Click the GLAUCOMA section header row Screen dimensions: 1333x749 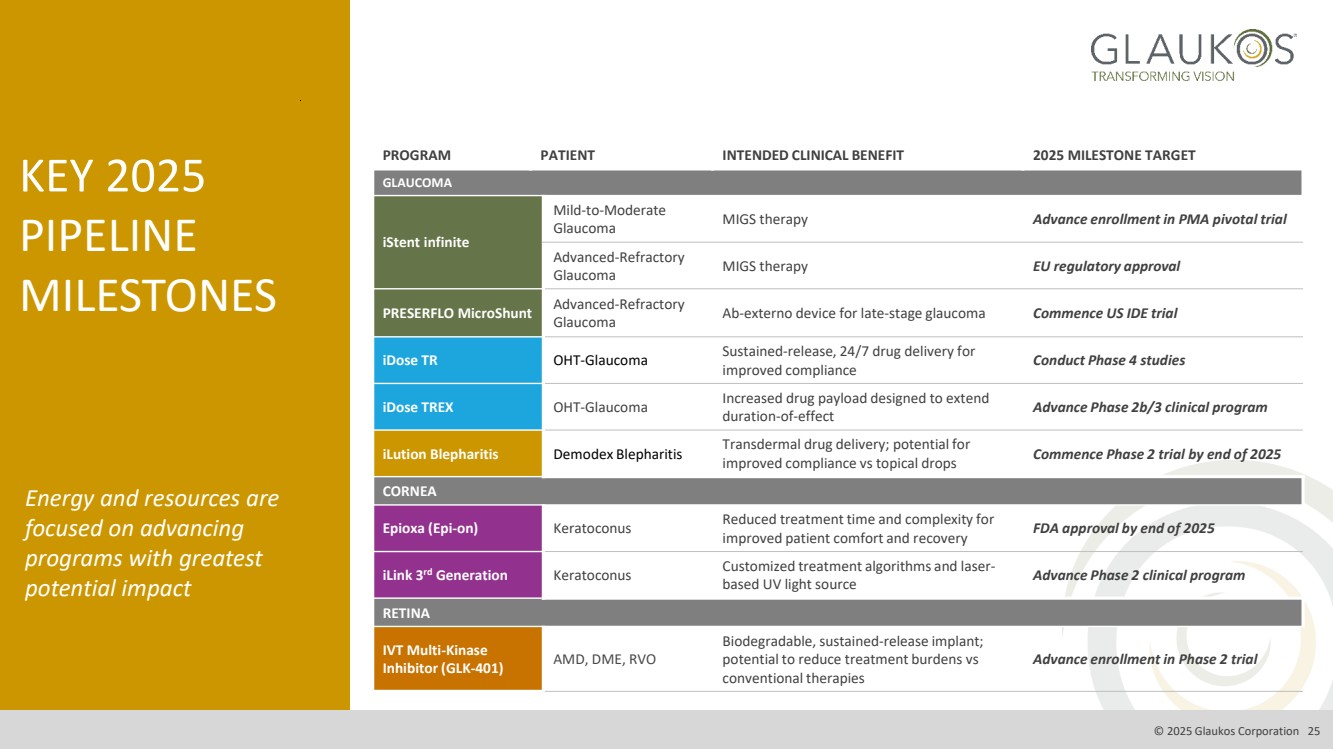[x=838, y=183]
